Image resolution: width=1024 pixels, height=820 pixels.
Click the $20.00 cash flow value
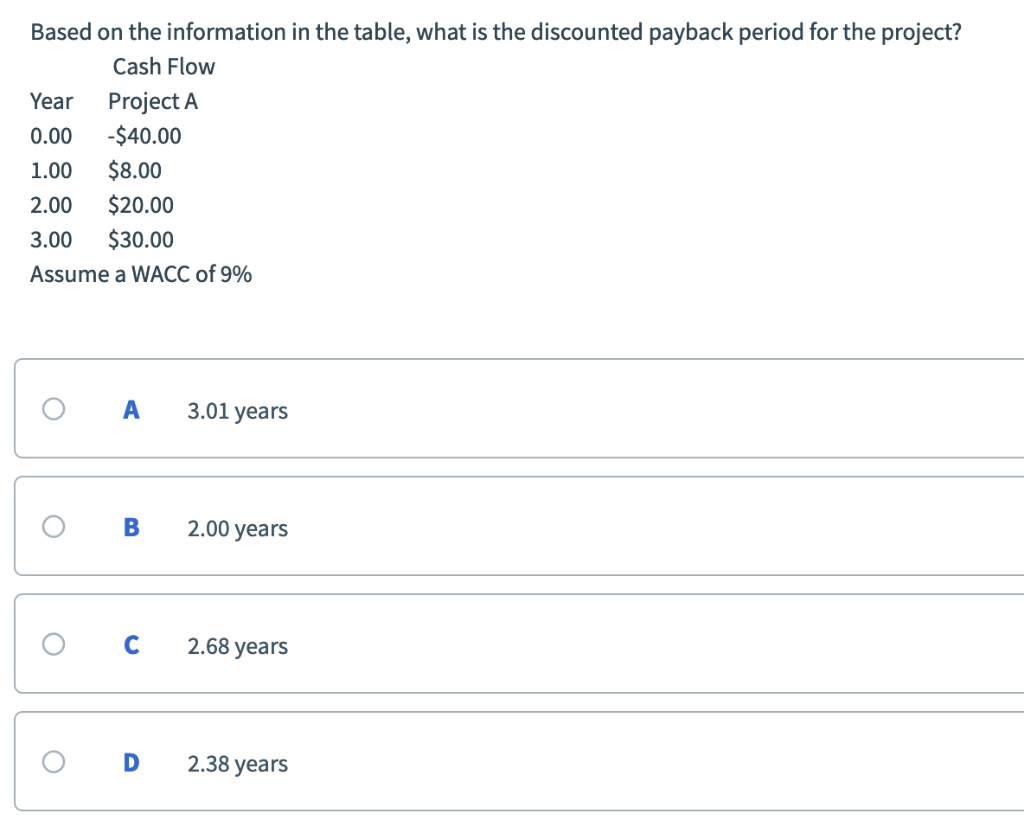tap(141, 206)
